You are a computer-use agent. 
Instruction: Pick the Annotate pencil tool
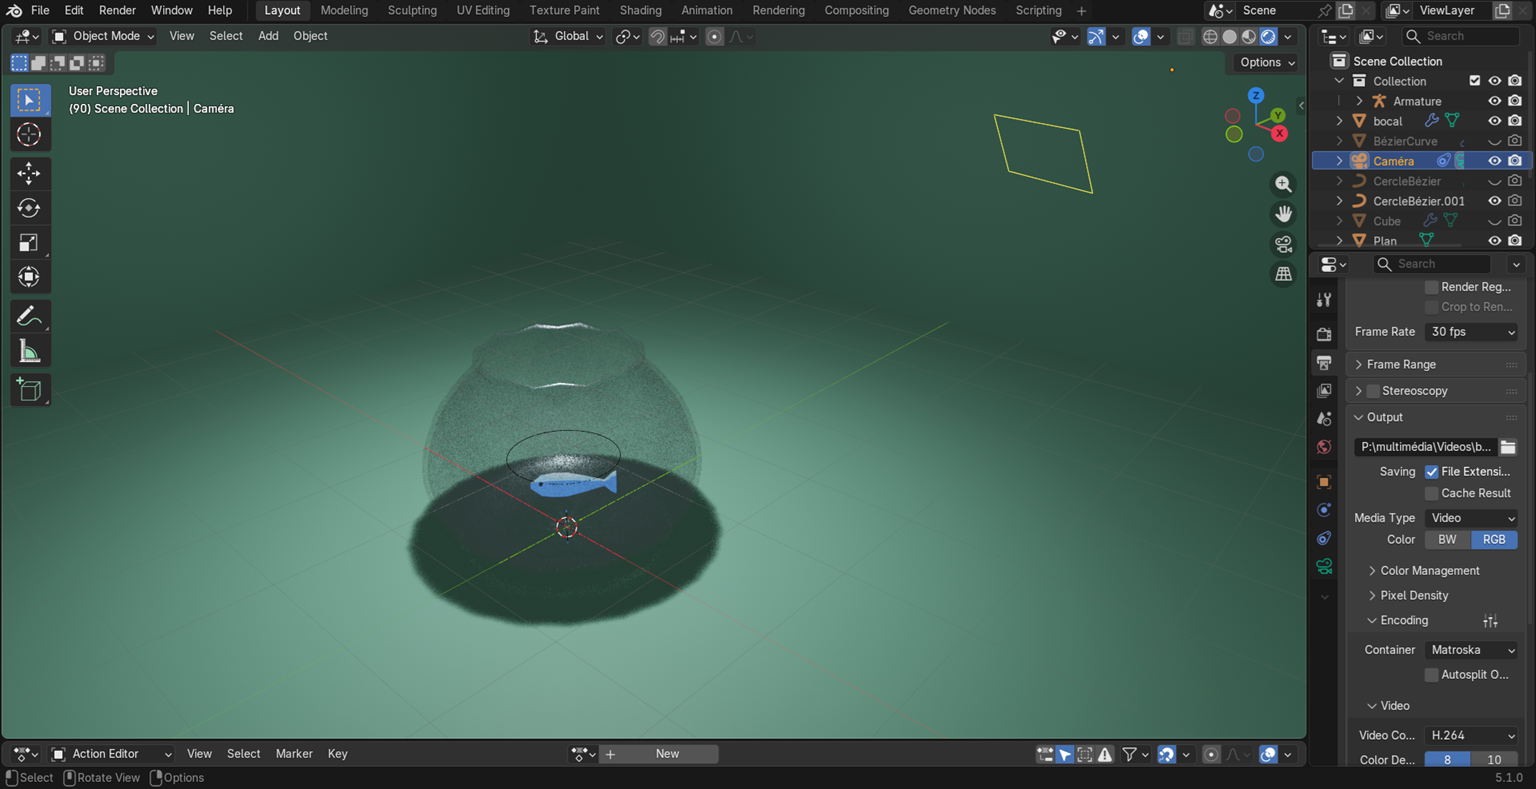click(x=28, y=317)
